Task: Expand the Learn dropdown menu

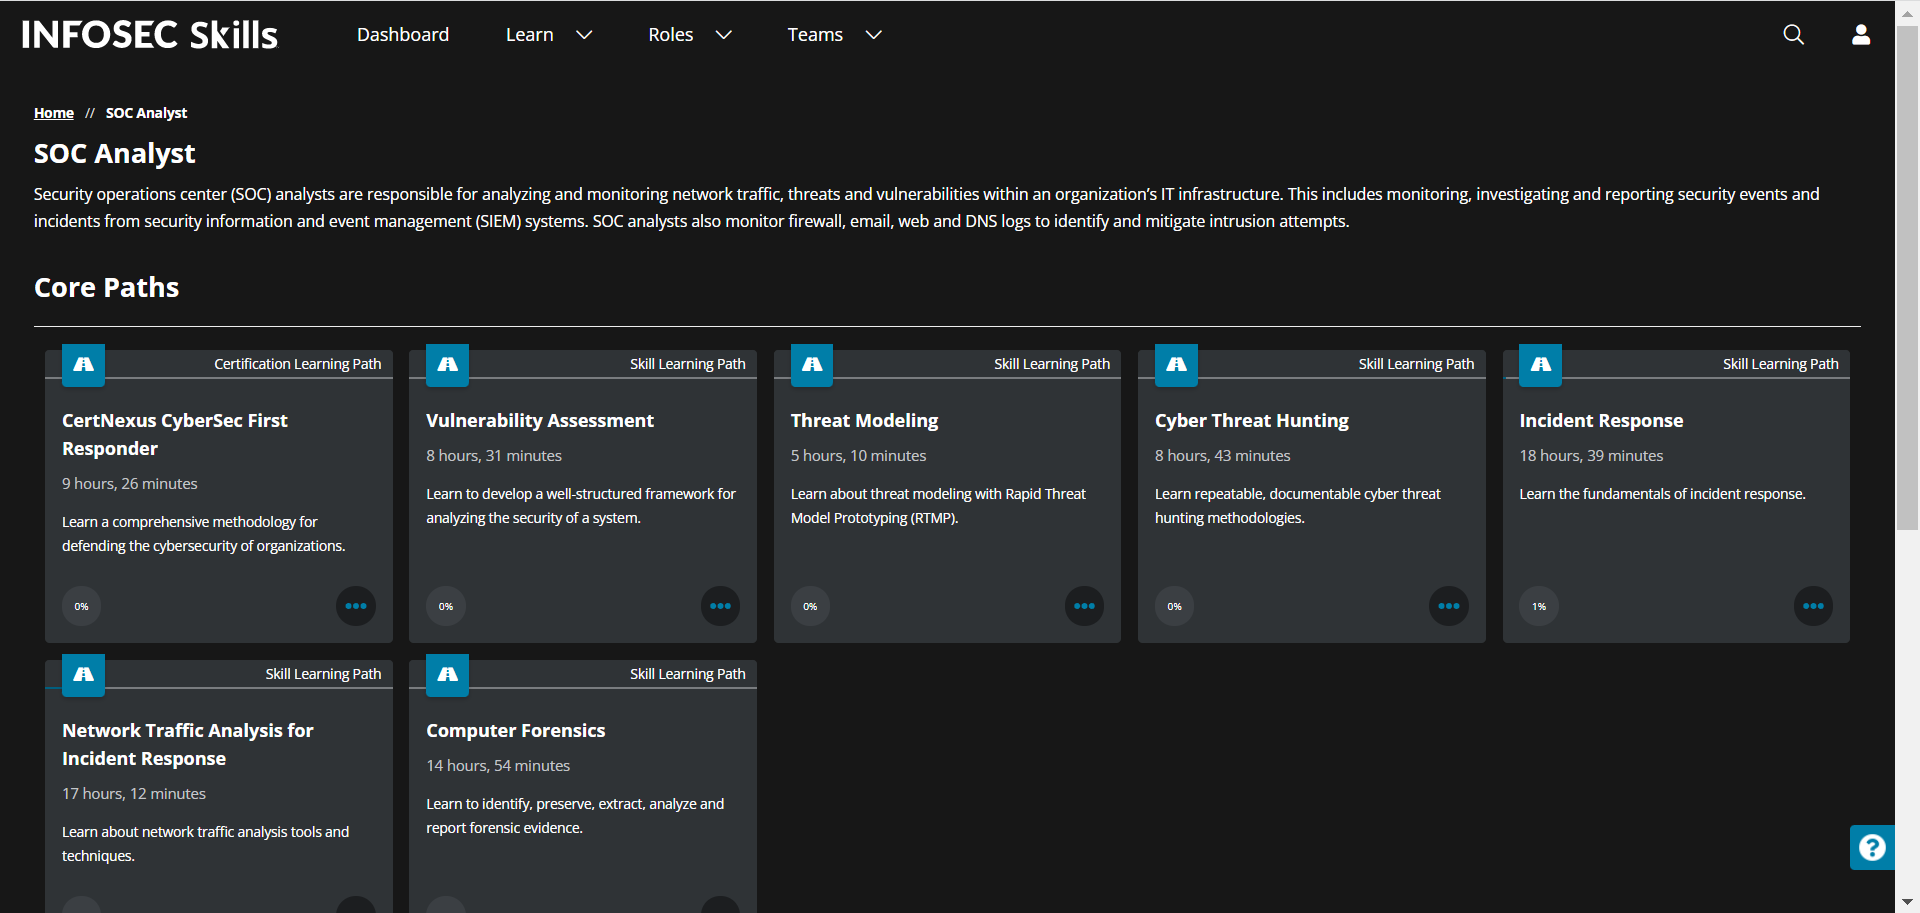Action: click(x=548, y=35)
